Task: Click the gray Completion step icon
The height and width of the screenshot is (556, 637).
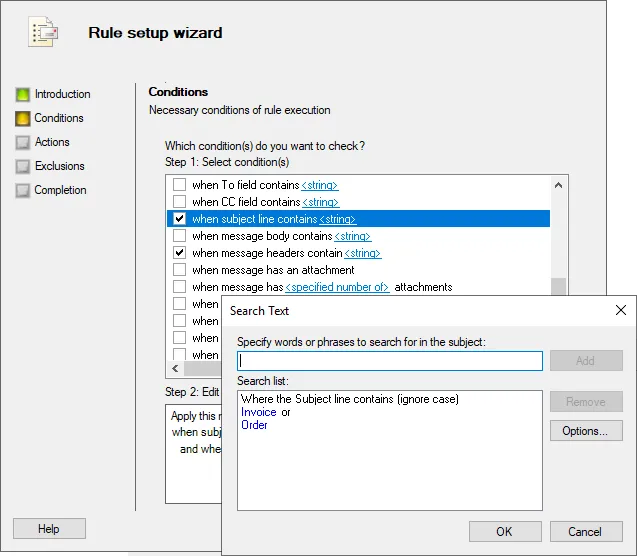Action: click(23, 191)
